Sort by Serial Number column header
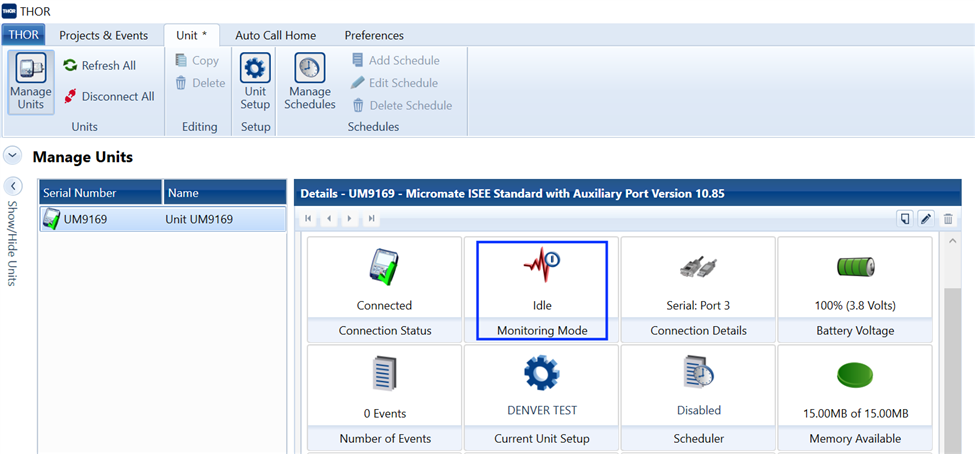This screenshot has height=454, width=975. (100, 193)
